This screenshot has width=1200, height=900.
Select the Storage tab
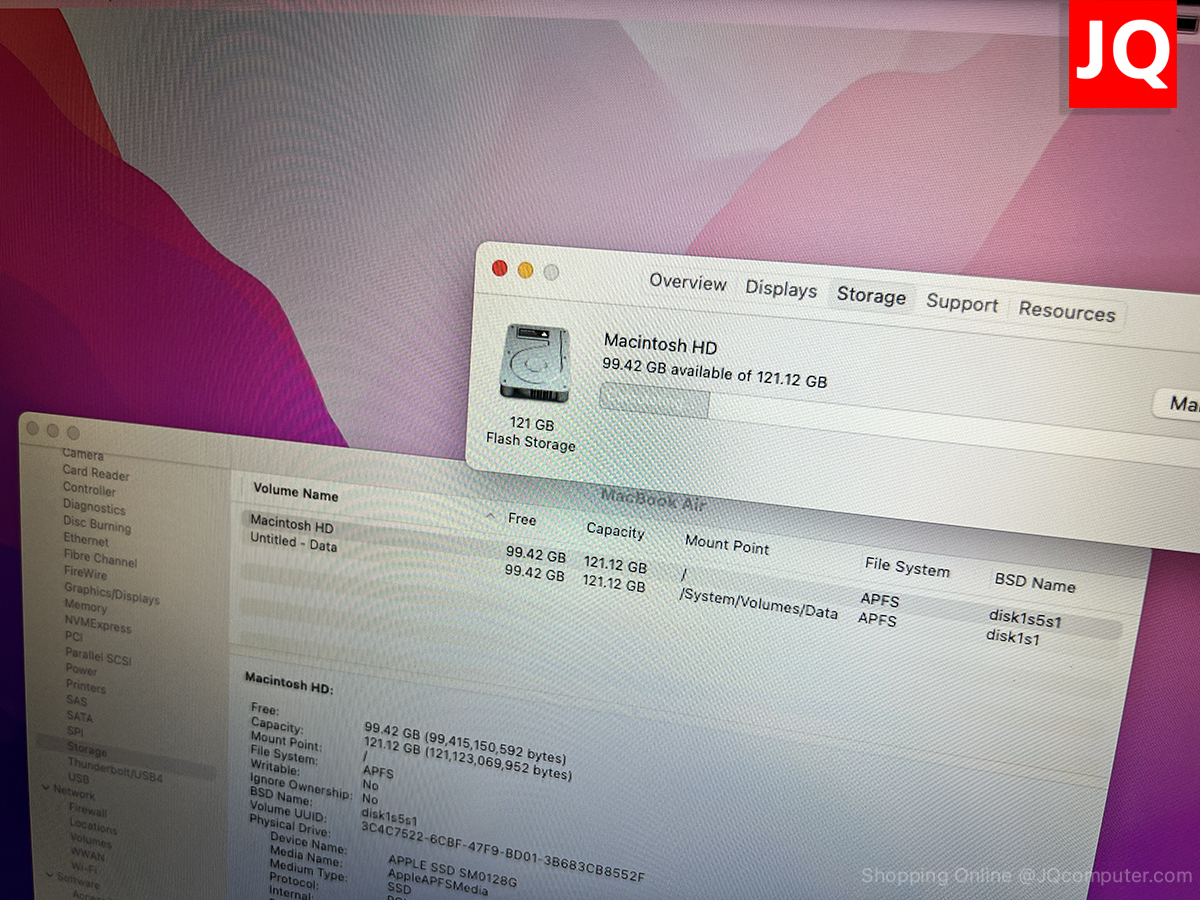pyautogui.click(x=871, y=296)
